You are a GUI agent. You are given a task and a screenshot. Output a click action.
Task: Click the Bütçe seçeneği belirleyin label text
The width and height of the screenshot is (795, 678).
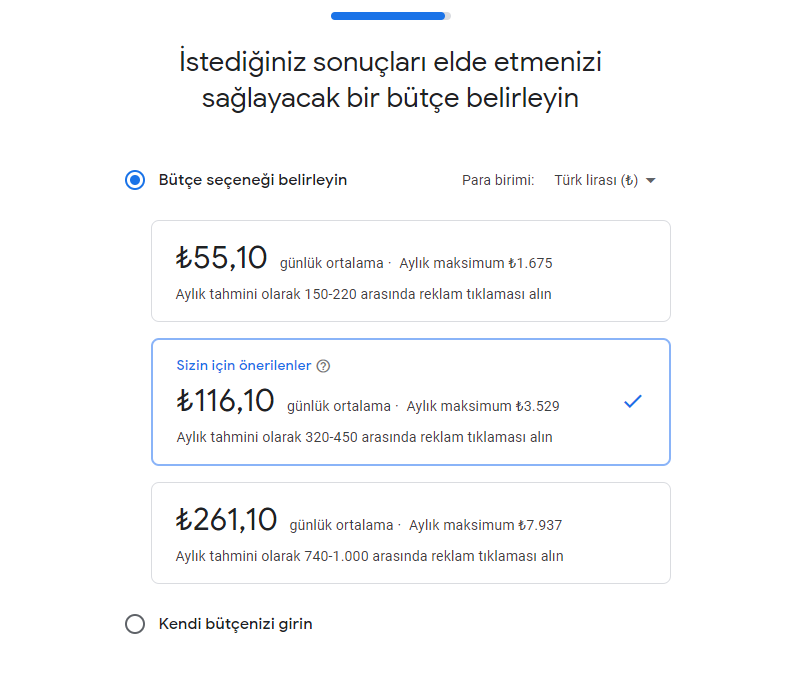(253, 180)
